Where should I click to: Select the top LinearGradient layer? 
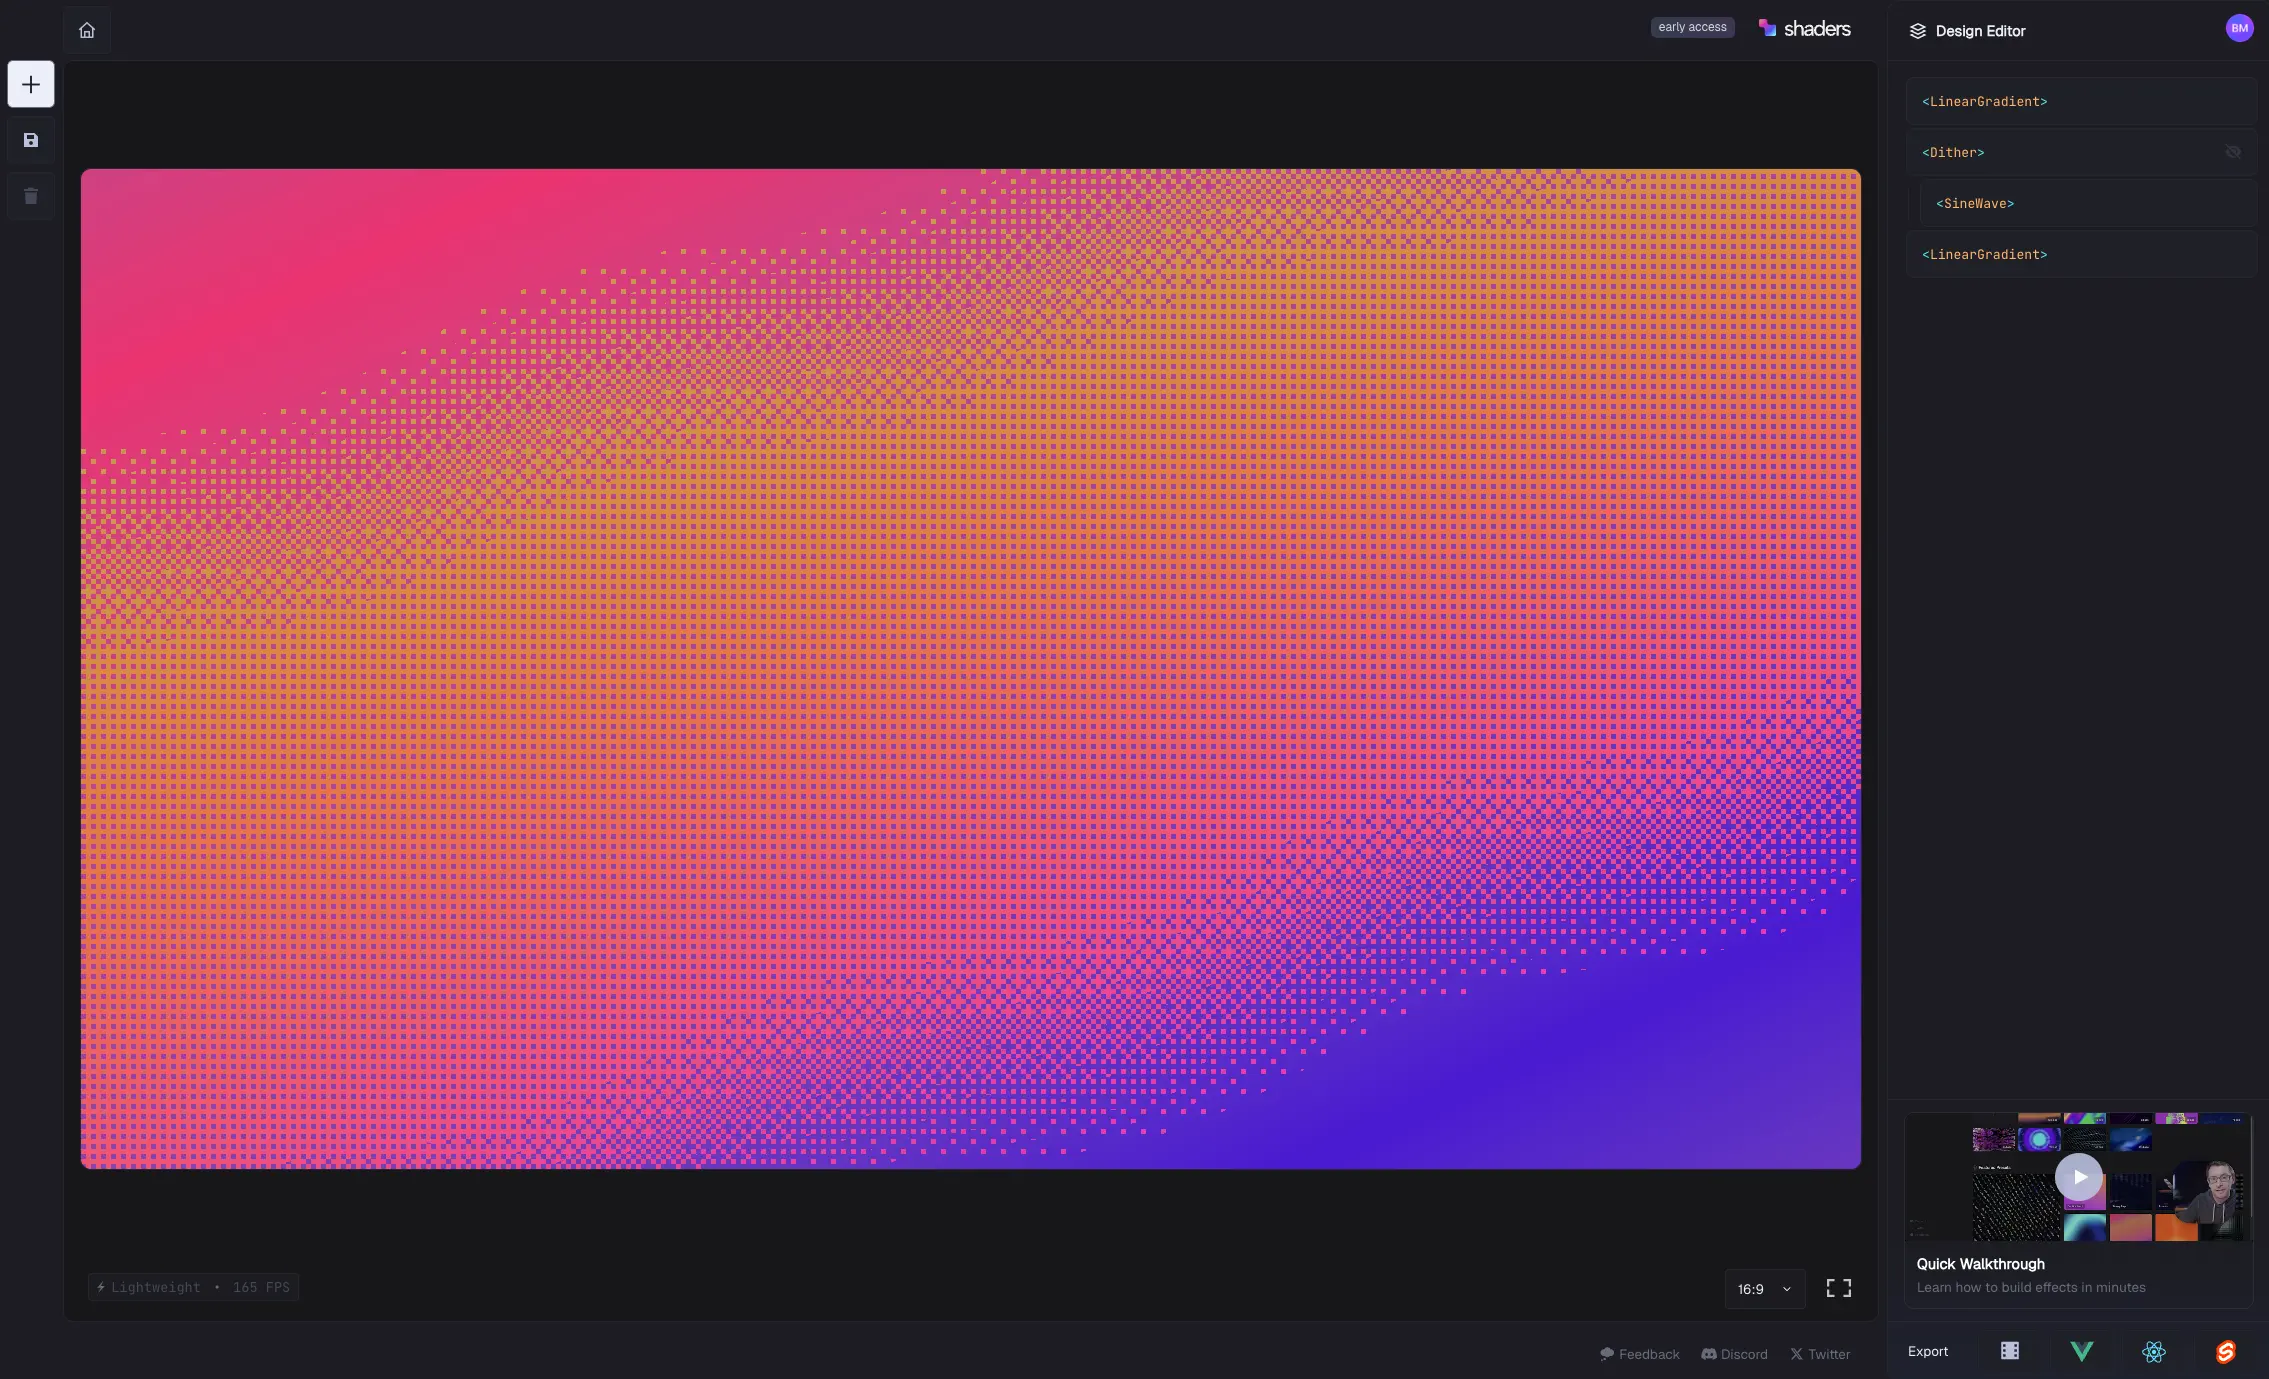(x=1983, y=101)
